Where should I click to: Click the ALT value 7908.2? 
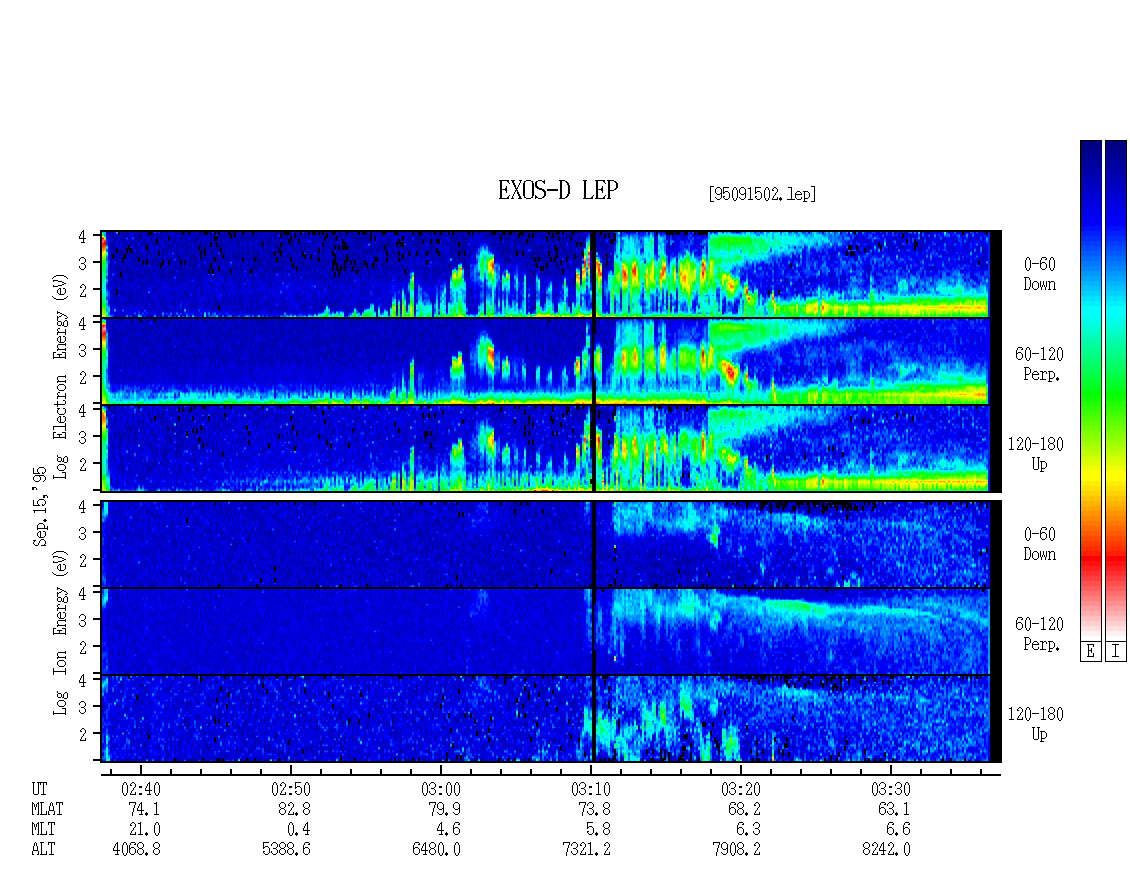737,850
